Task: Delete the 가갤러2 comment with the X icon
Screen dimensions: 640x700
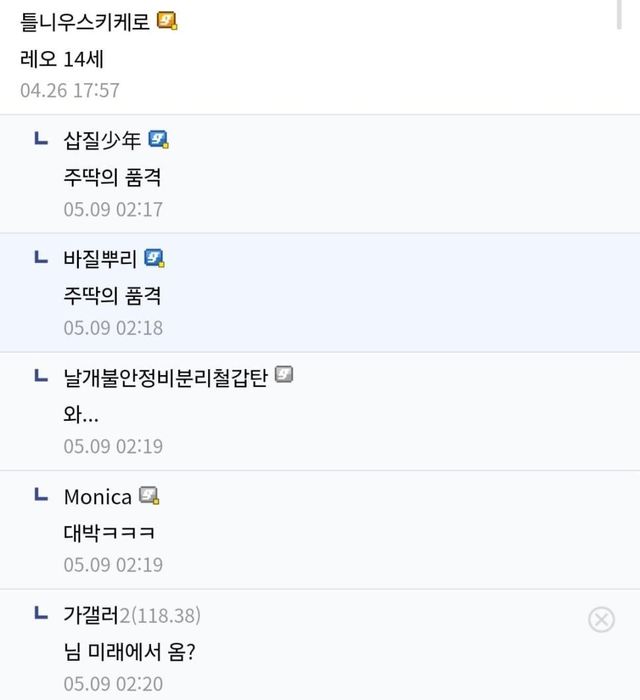Action: [601, 620]
